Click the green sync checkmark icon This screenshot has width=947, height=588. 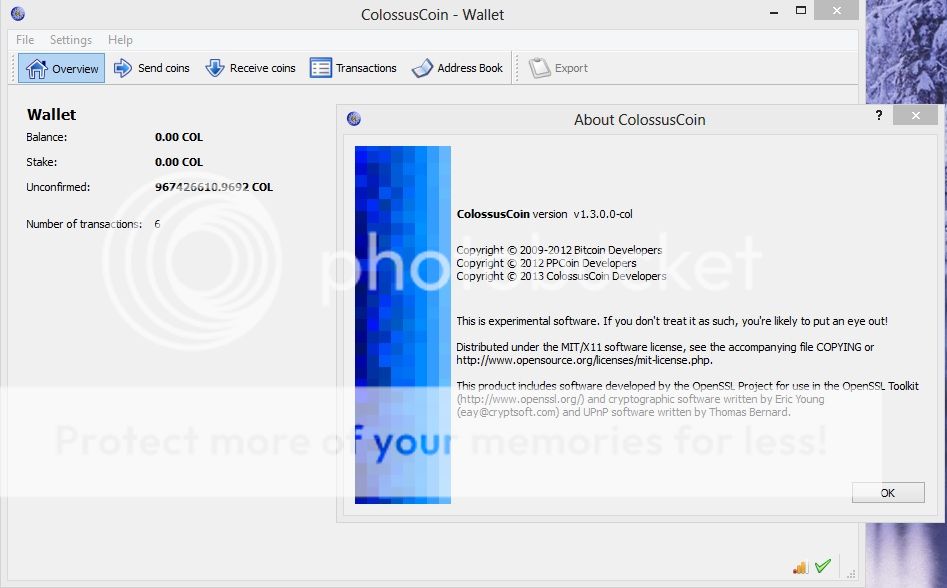pyautogui.click(x=823, y=566)
